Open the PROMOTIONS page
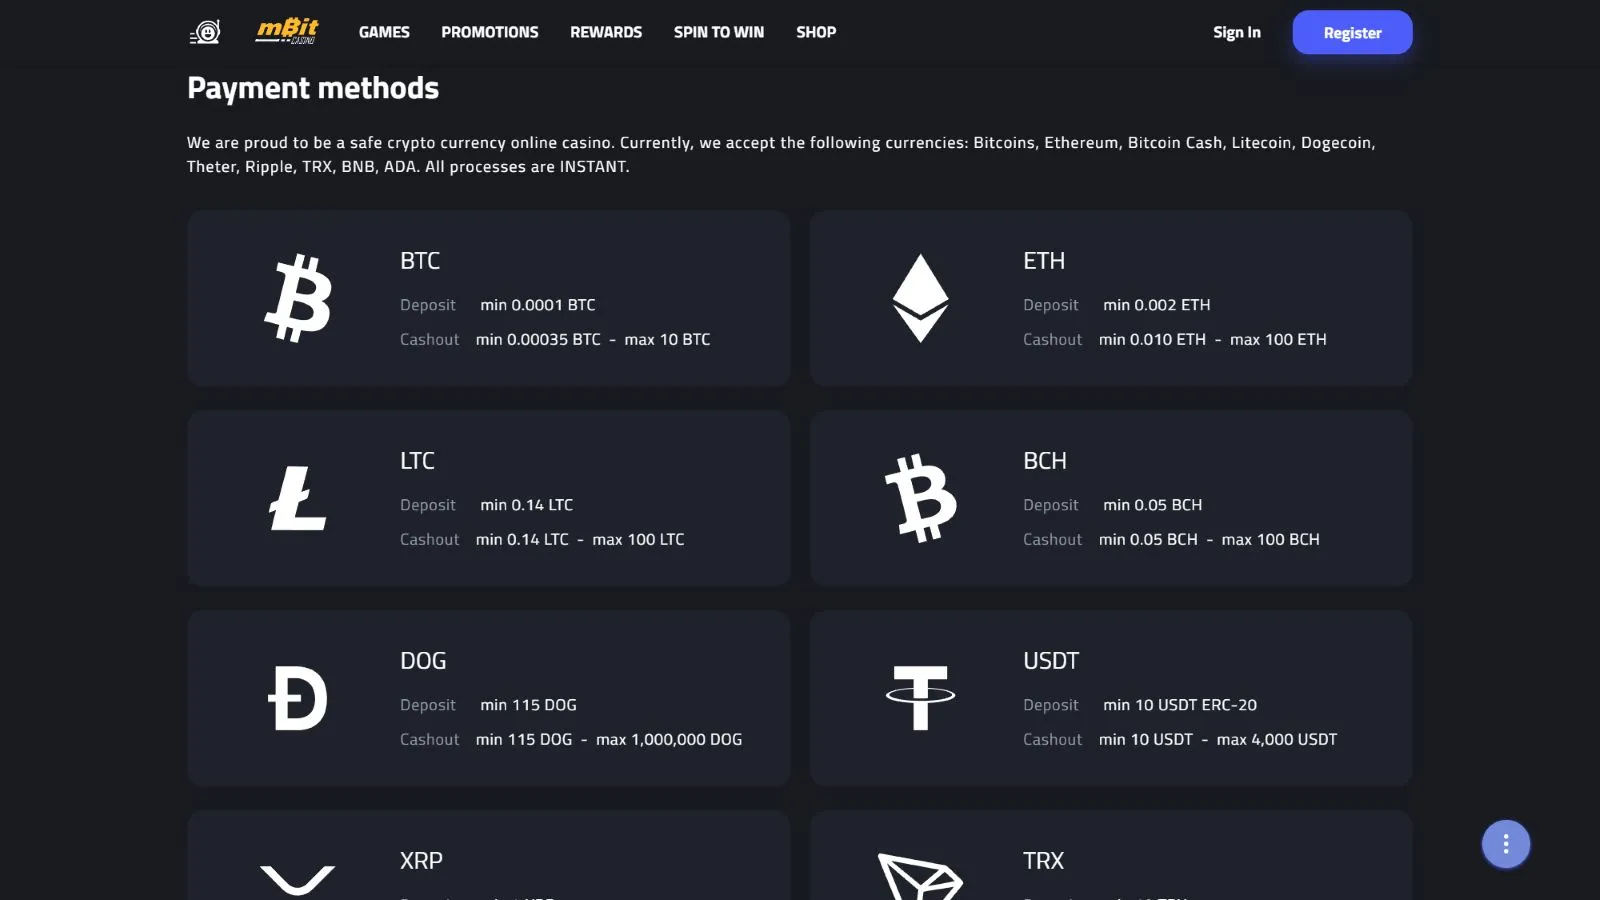 (x=490, y=32)
